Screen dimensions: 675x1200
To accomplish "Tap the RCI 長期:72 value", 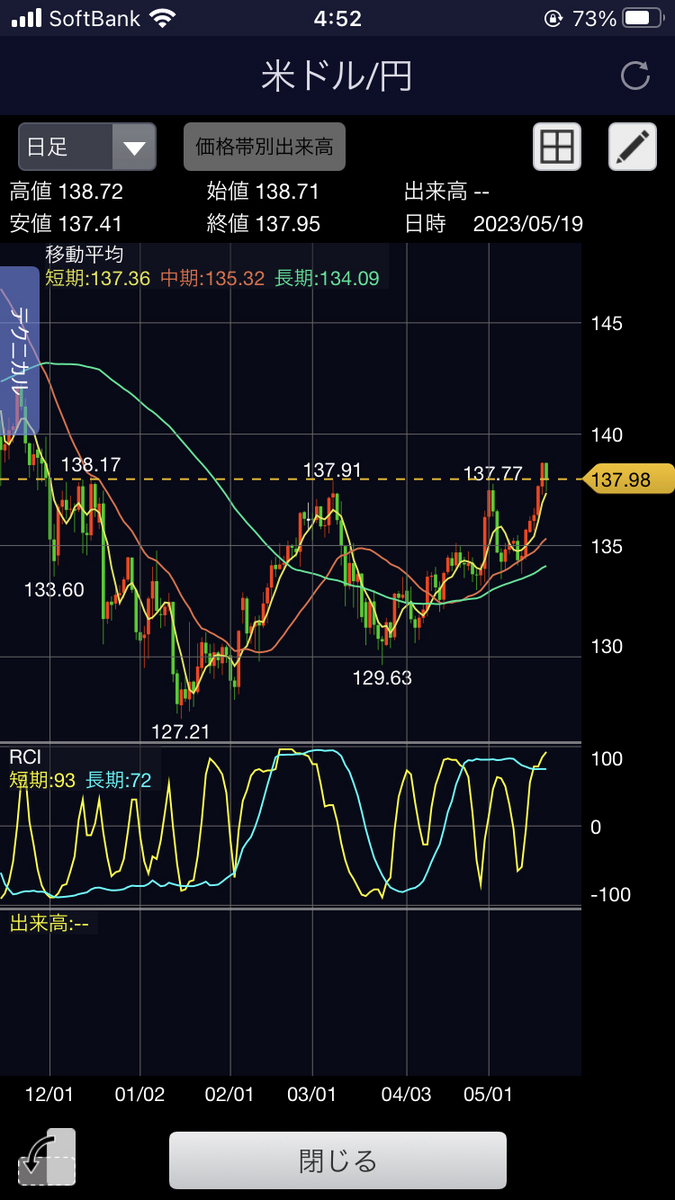I will pyautogui.click(x=119, y=780).
